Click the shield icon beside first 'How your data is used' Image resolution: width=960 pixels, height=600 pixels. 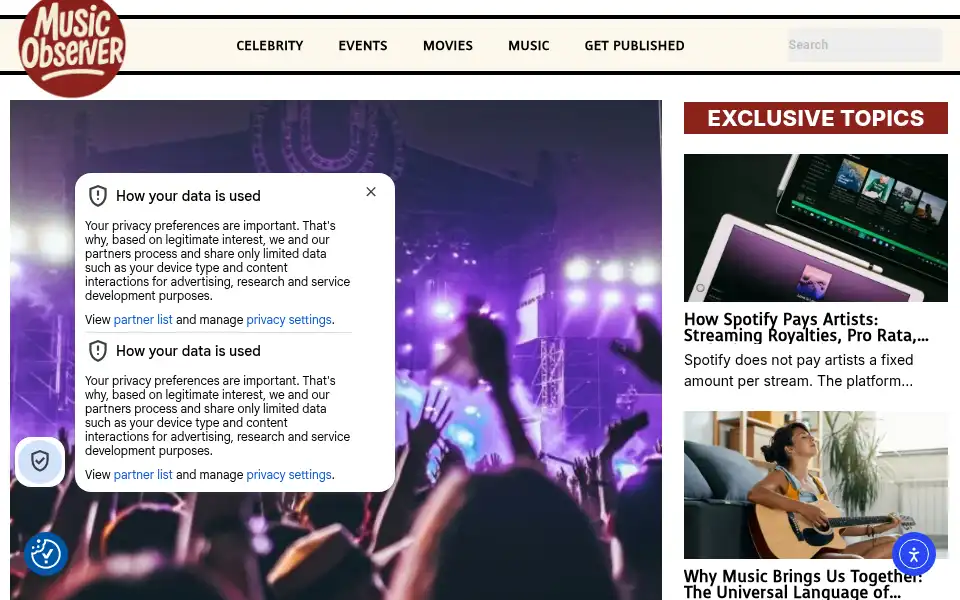(x=98, y=196)
